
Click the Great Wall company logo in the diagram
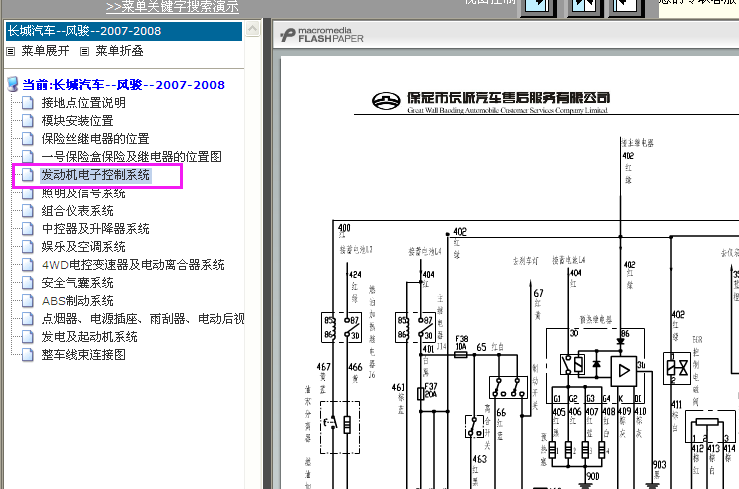(386, 100)
